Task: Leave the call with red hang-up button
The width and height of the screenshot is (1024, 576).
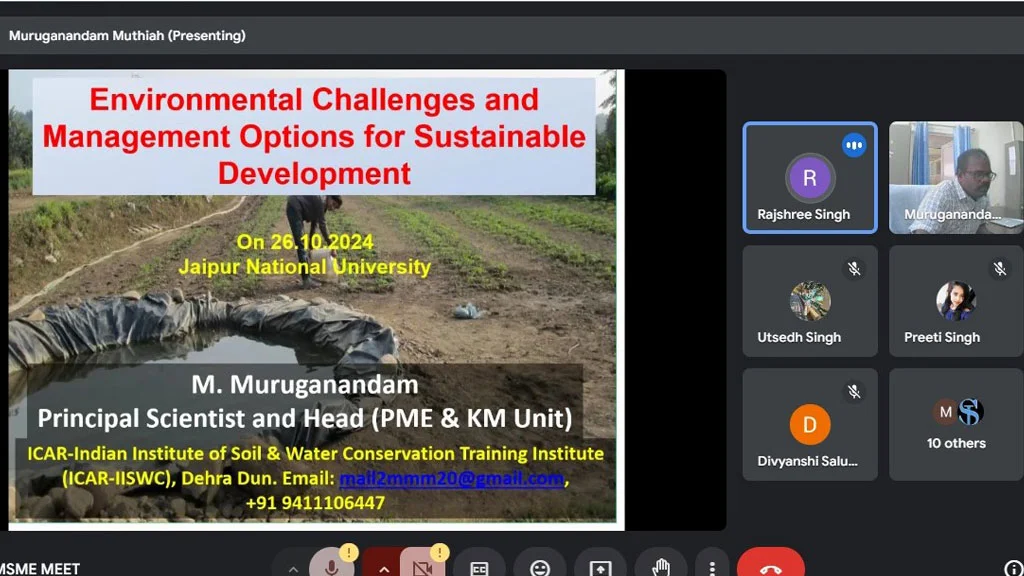Action: (771, 566)
